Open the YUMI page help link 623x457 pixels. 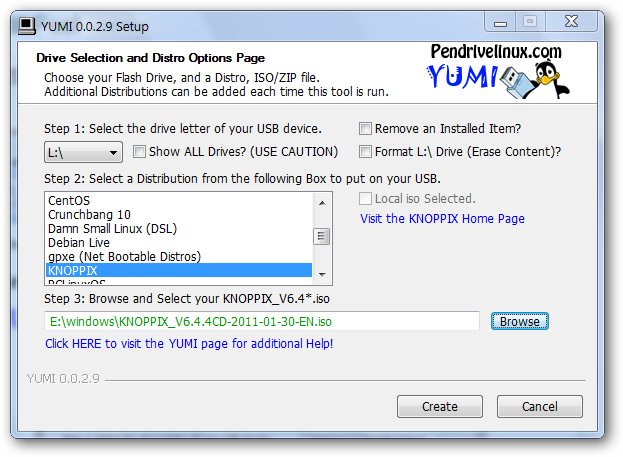click(189, 343)
